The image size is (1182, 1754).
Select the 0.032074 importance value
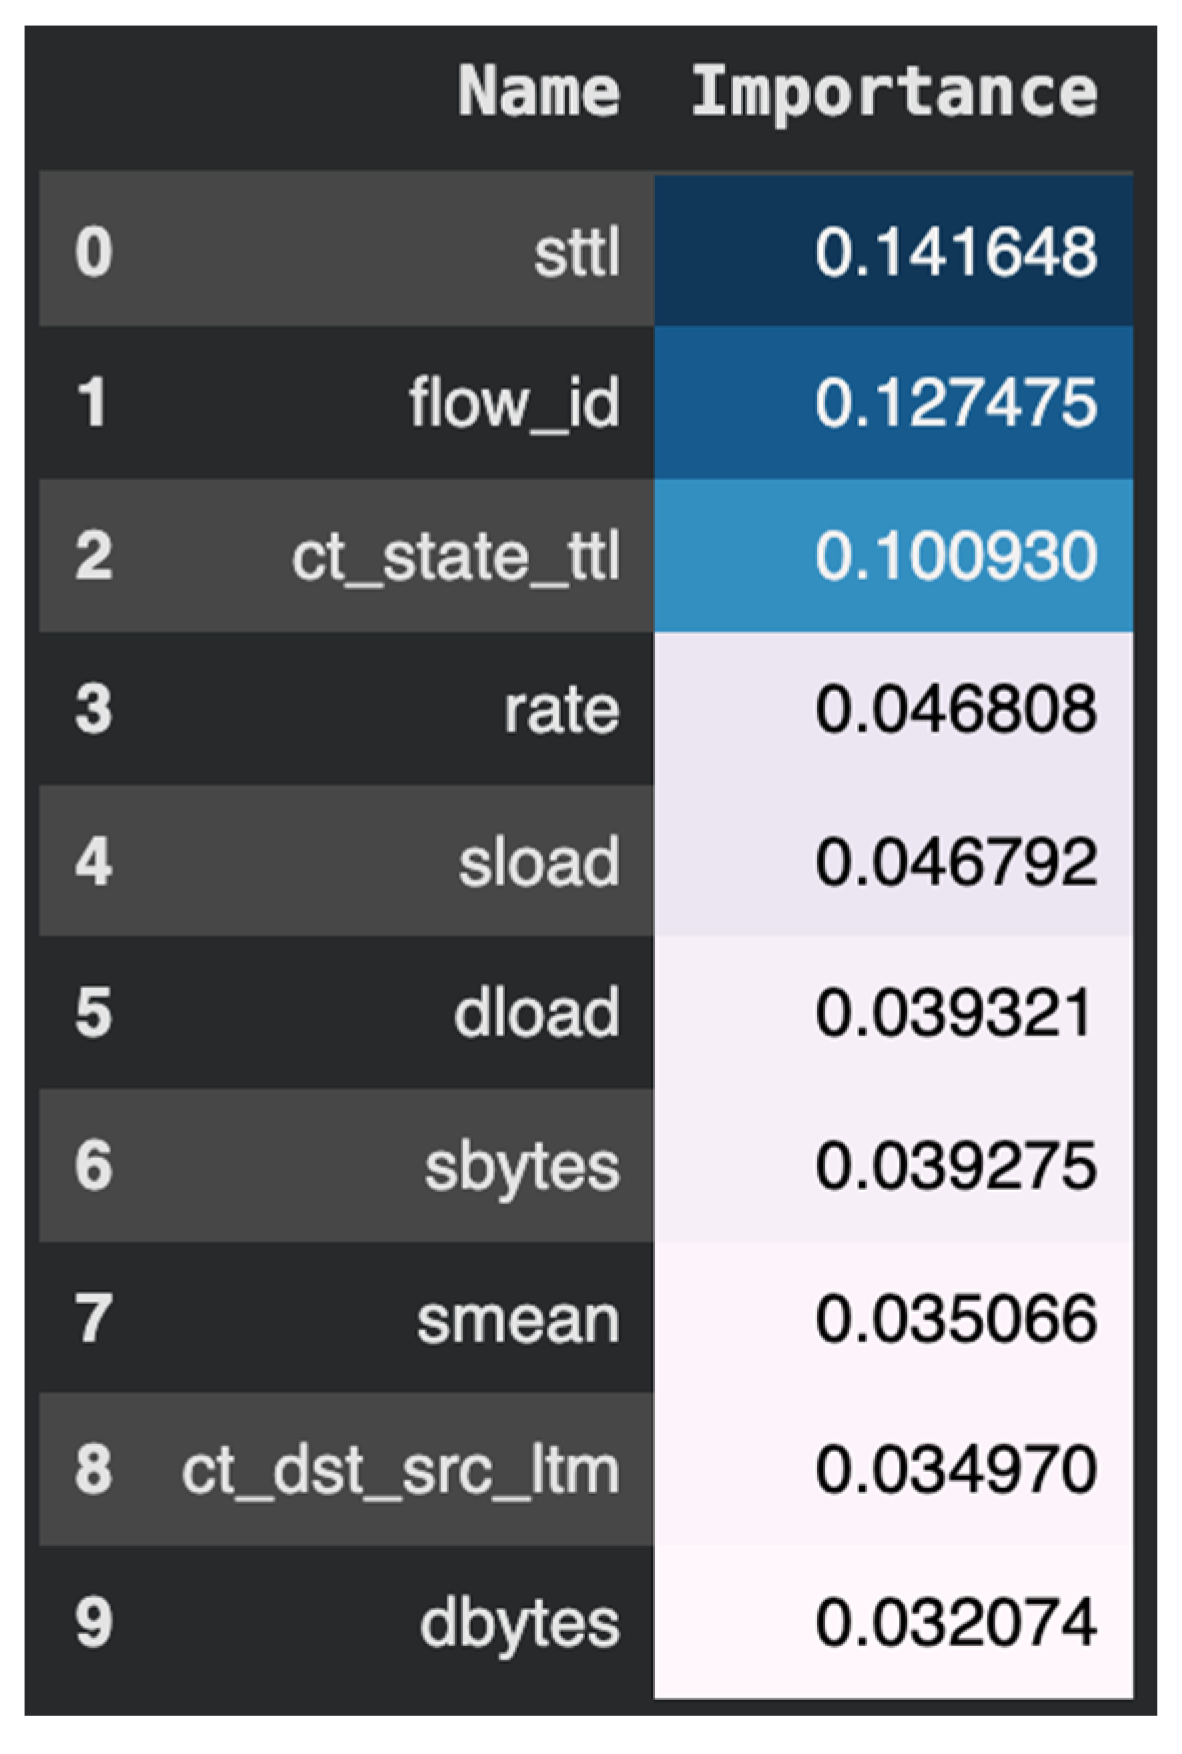[x=955, y=1623]
